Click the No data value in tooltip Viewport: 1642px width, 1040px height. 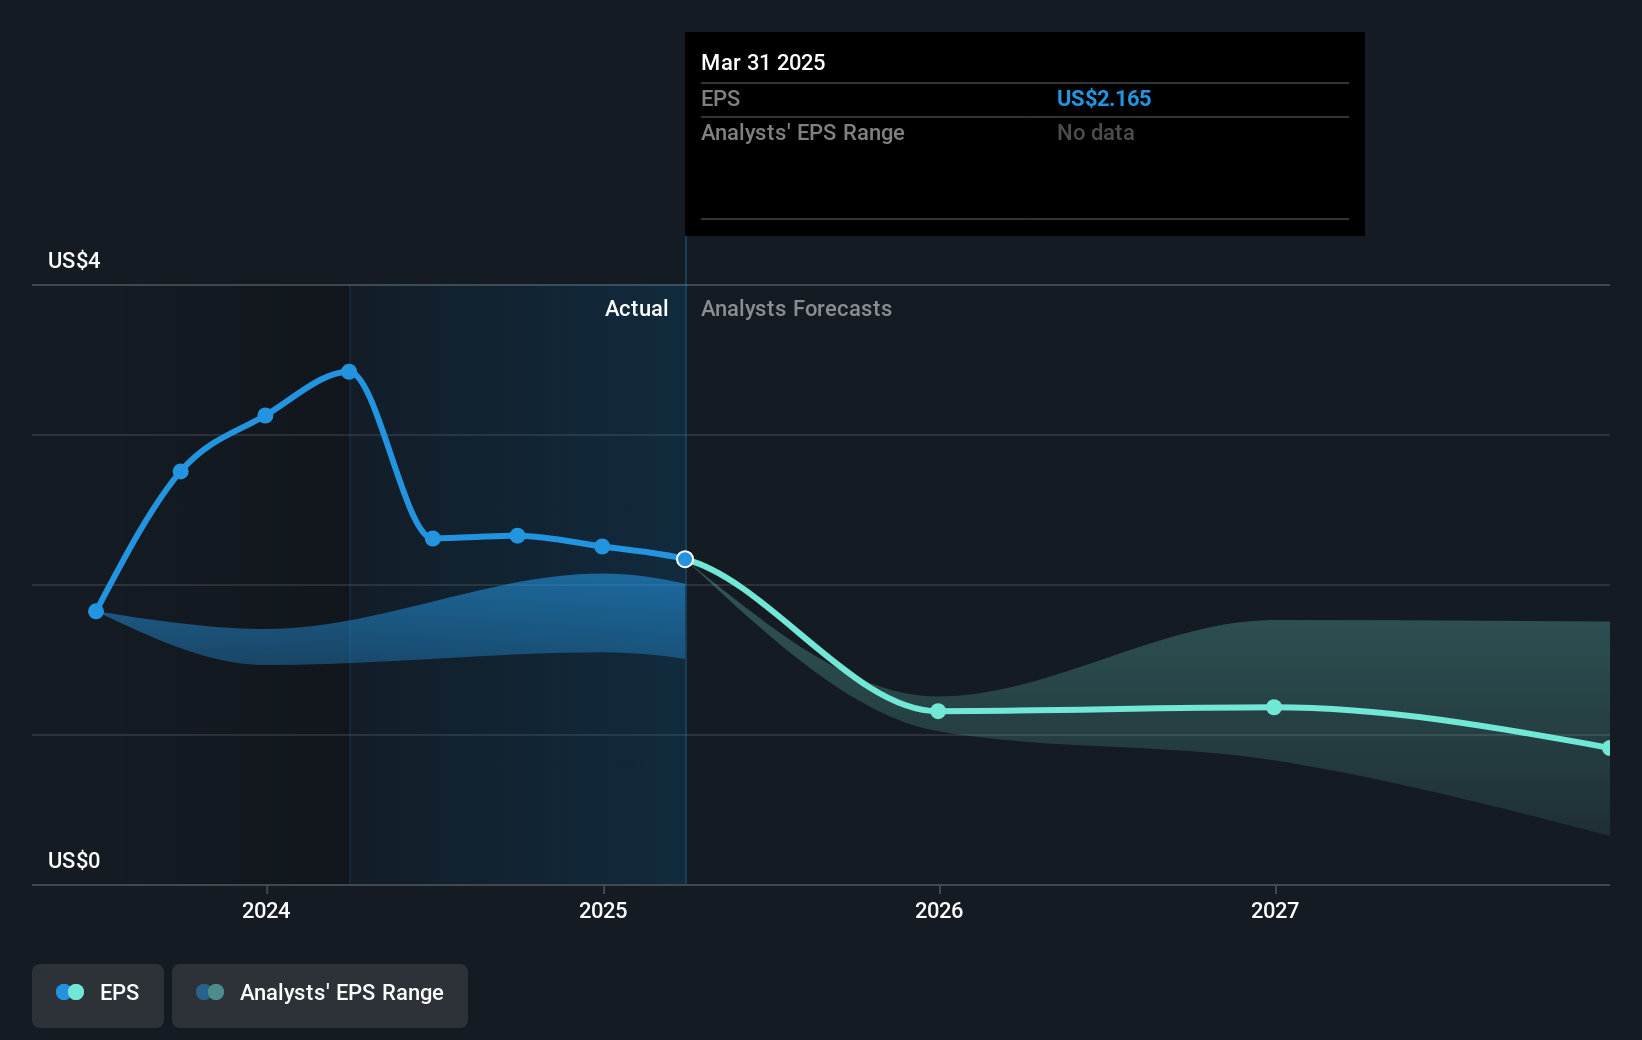(x=1096, y=132)
